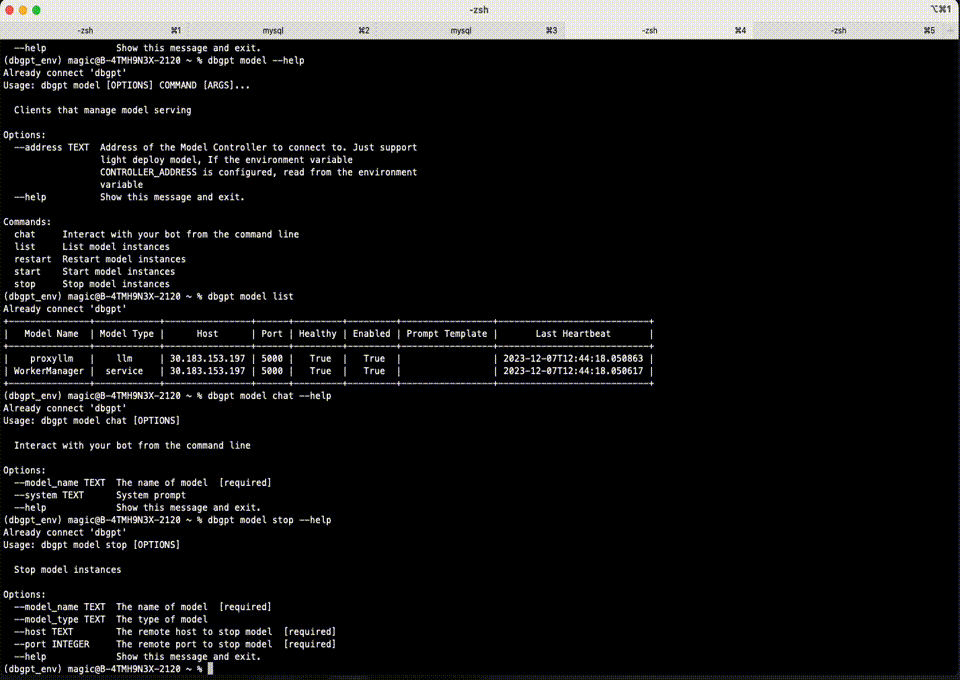Click the Usage: dbgpt model stop [OPTIONS] line
Image resolution: width=960 pixels, height=680 pixels.
(94, 544)
